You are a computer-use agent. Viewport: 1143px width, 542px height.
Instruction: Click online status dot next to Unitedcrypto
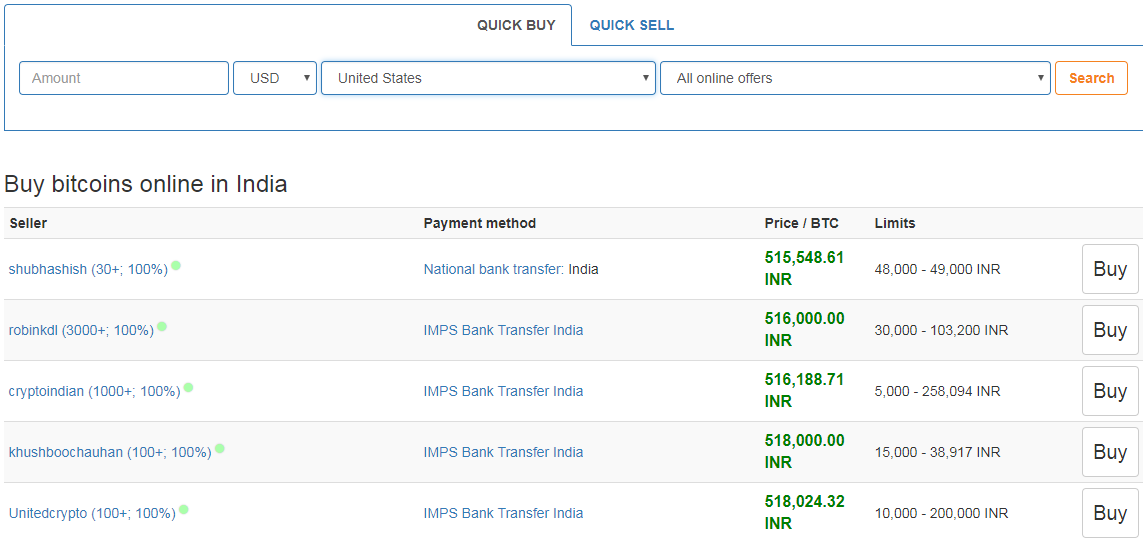(x=184, y=510)
